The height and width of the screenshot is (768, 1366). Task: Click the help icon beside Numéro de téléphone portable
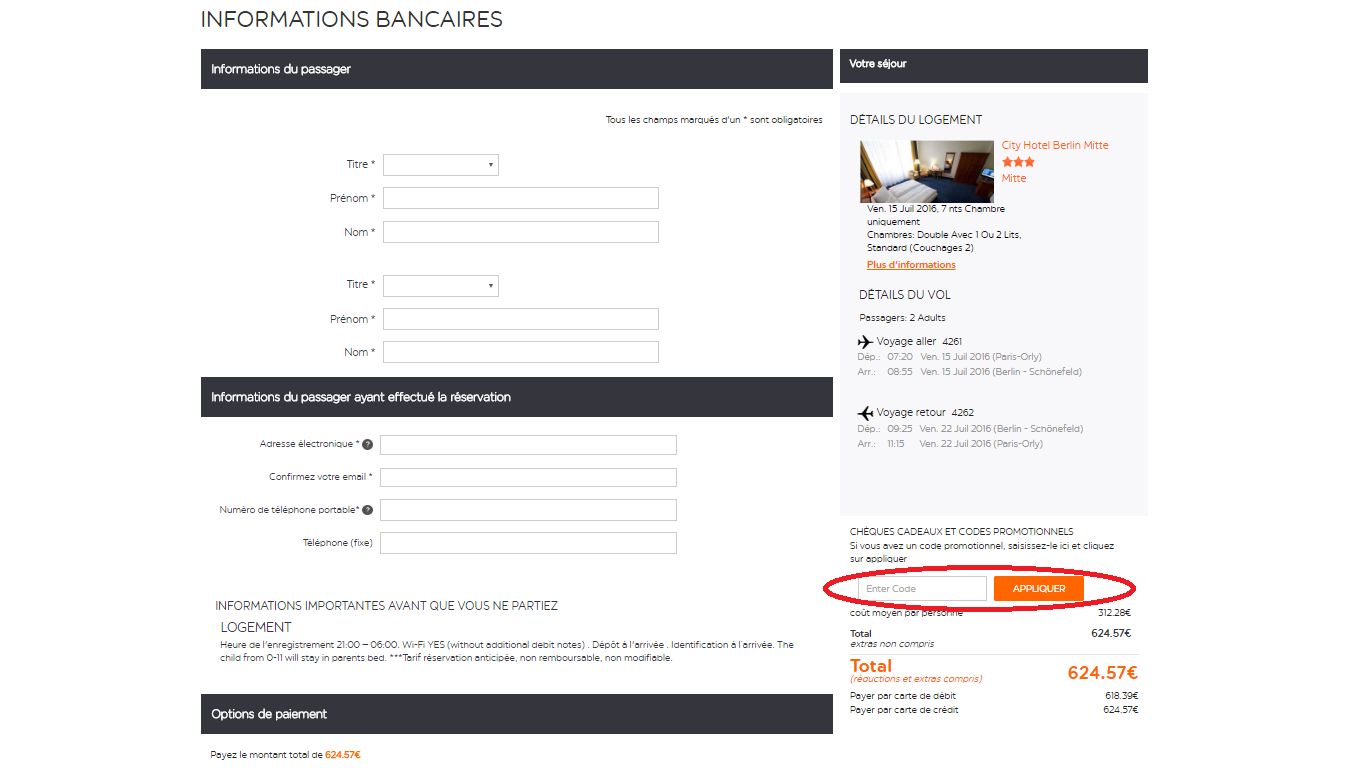click(367, 509)
